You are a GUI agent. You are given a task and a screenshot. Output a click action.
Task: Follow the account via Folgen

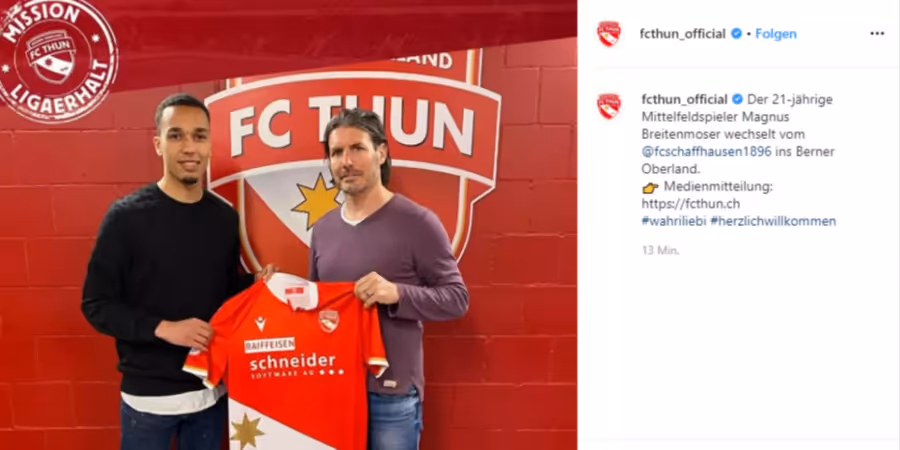click(x=775, y=34)
